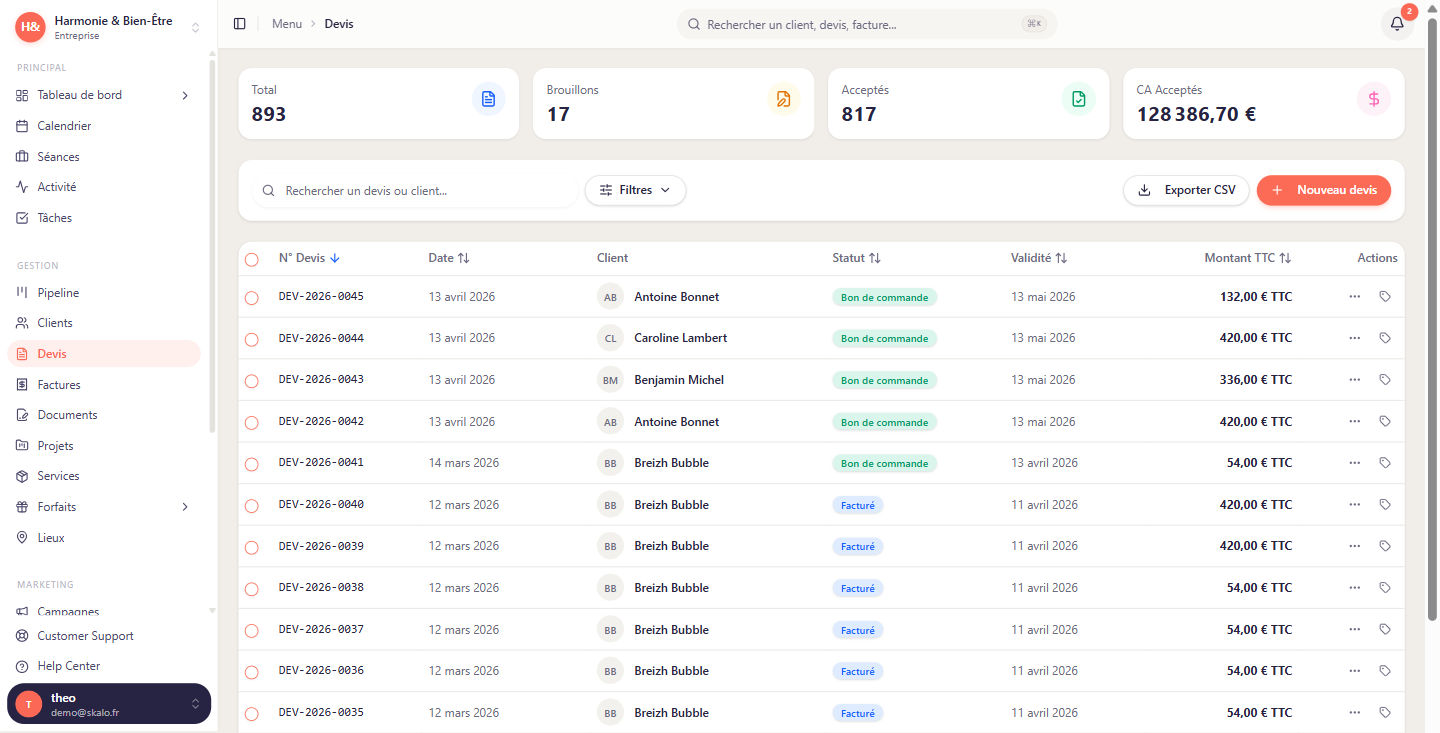Click the Total quotes document icon
The height and width of the screenshot is (733, 1440).
click(x=488, y=99)
